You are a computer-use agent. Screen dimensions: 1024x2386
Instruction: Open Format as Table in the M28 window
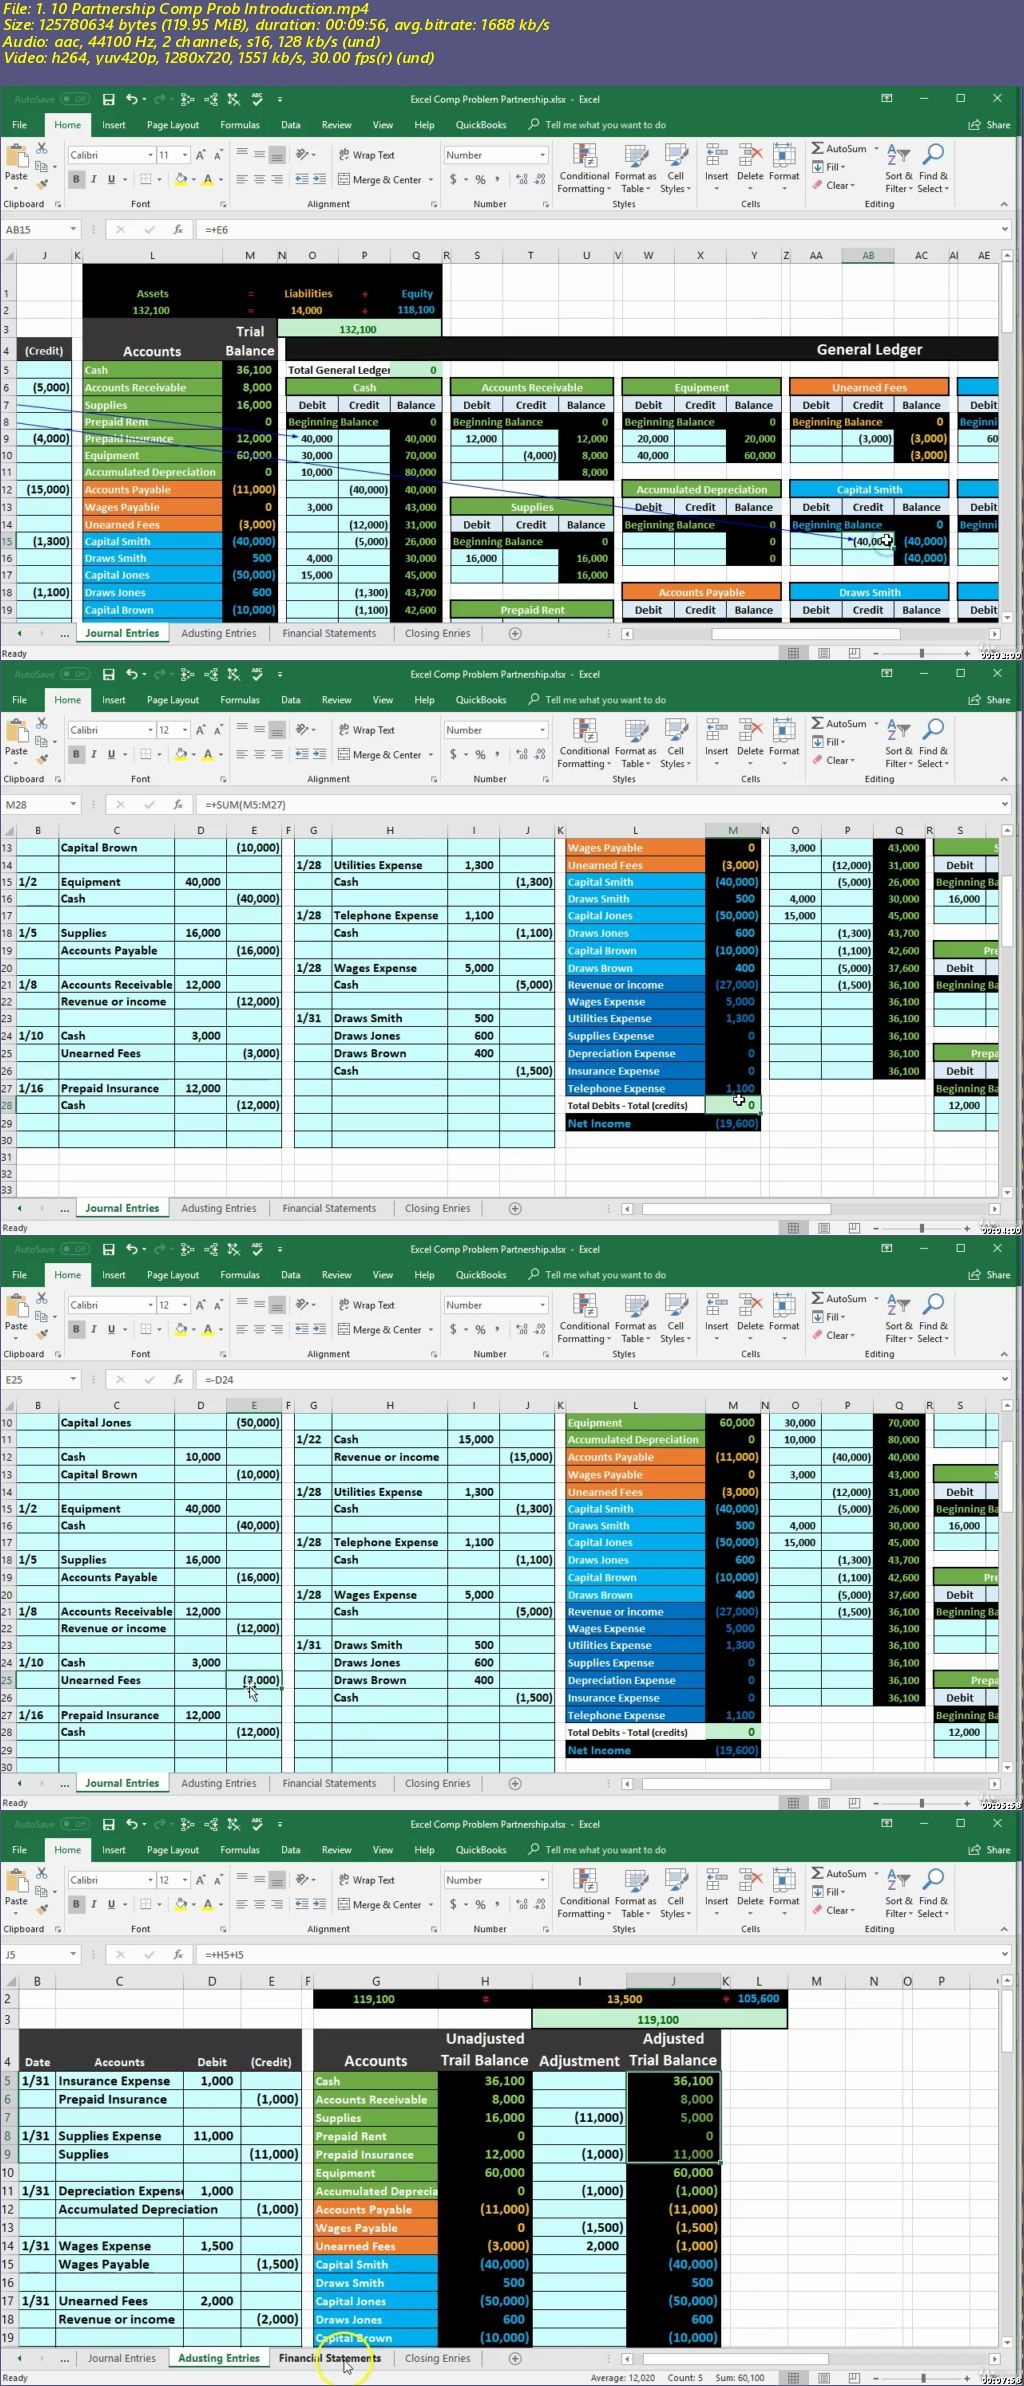coord(636,743)
